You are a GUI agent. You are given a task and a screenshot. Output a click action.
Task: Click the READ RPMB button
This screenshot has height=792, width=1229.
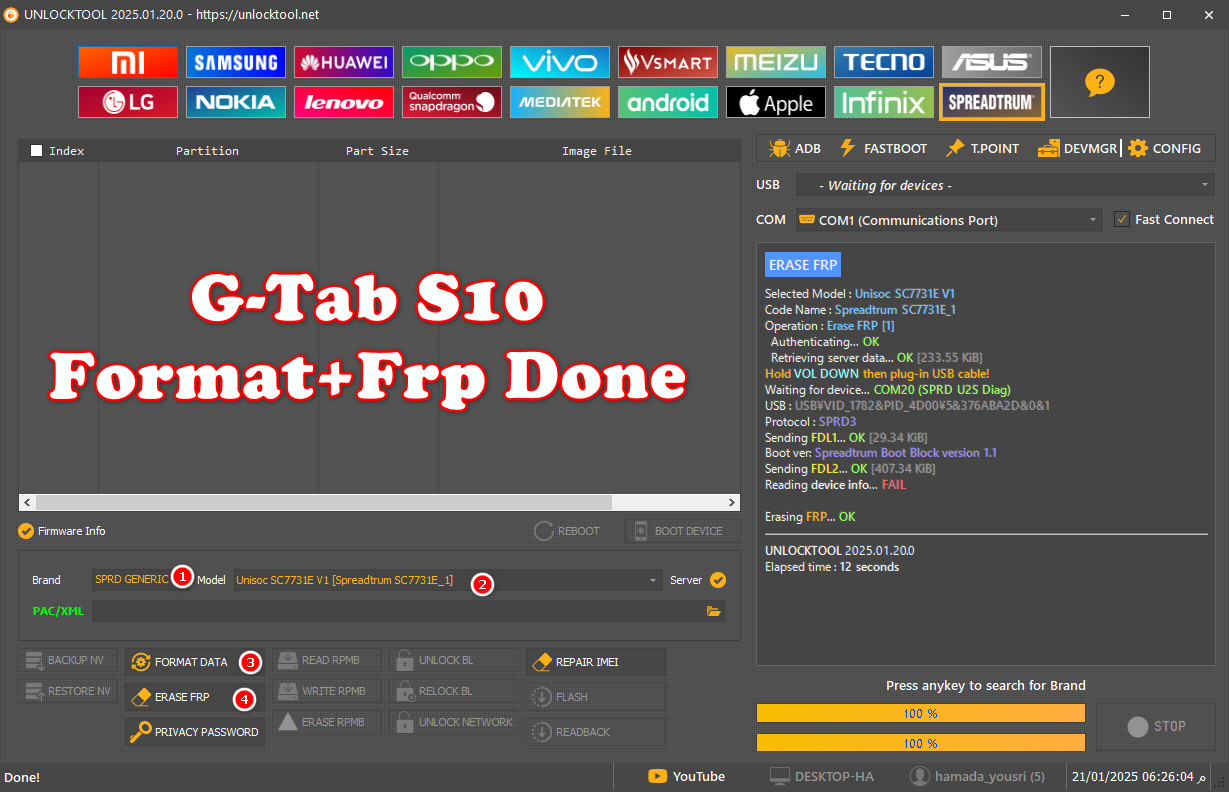coord(327,660)
